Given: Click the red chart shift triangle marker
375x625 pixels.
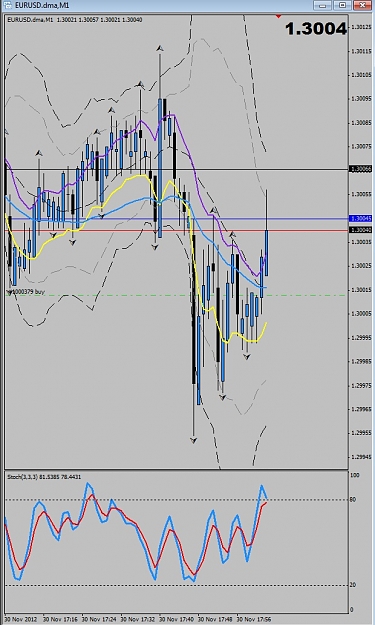Looking at the screenshot, I should click(x=278, y=16).
